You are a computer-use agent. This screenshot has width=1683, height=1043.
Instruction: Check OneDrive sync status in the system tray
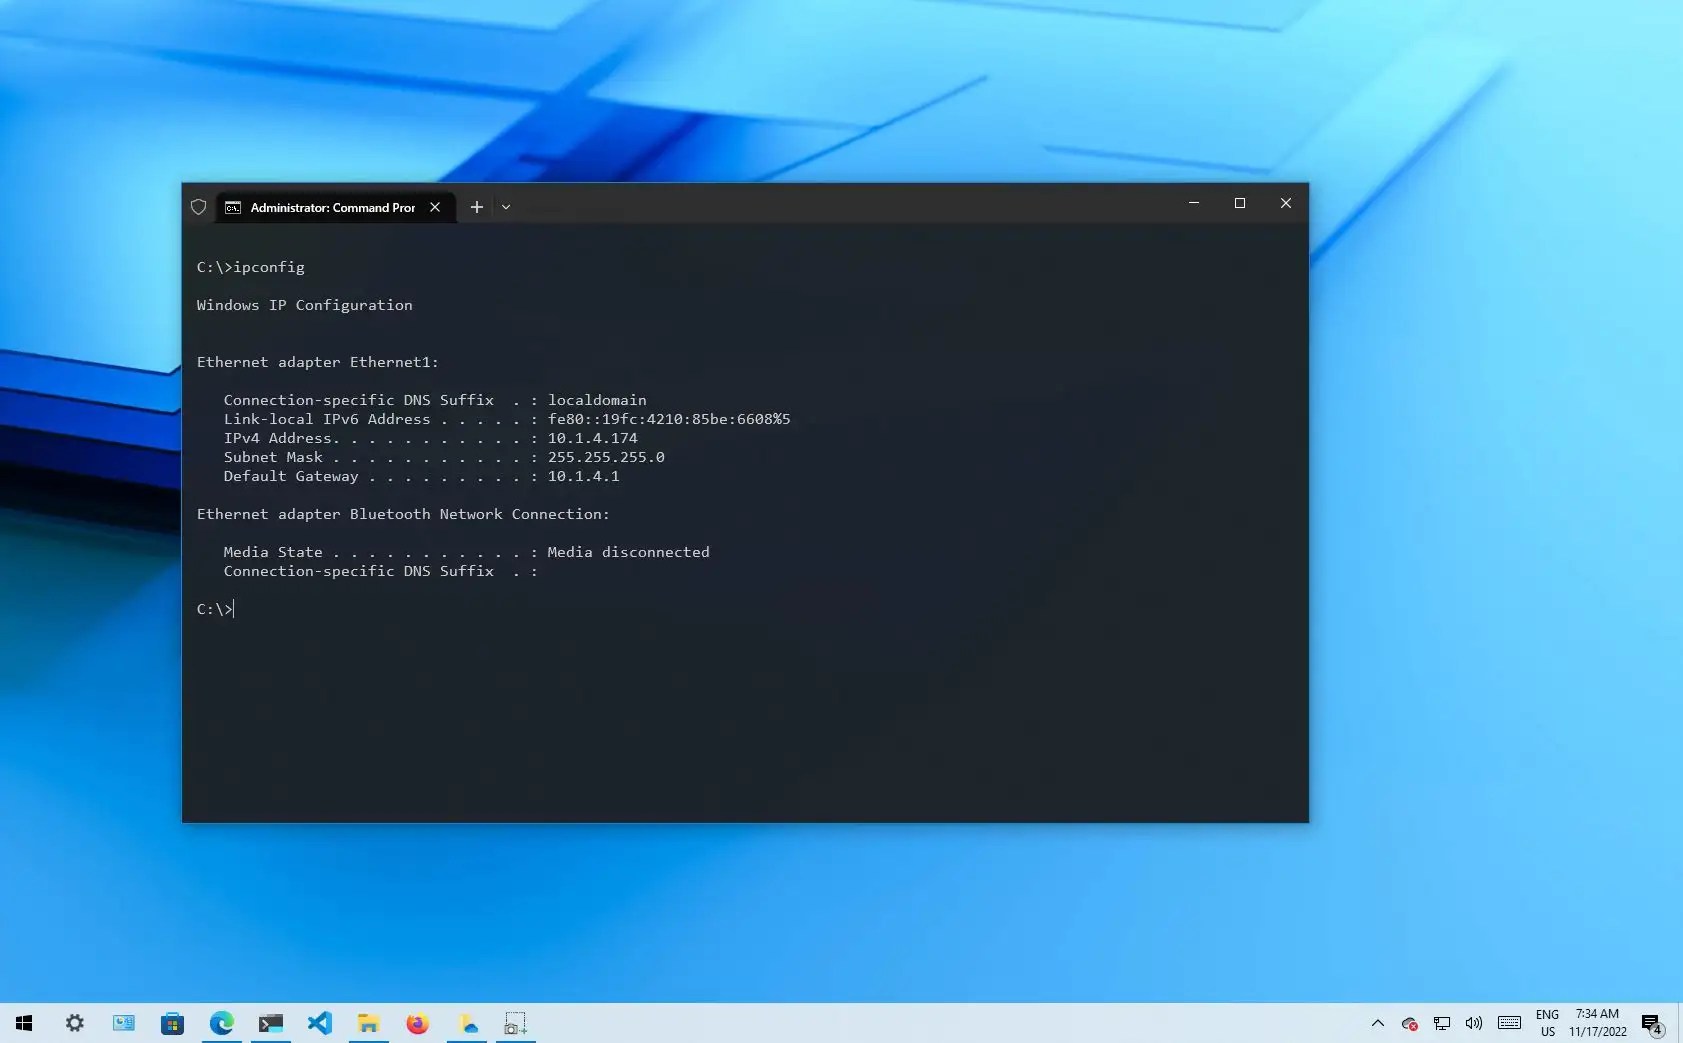click(x=1410, y=1023)
